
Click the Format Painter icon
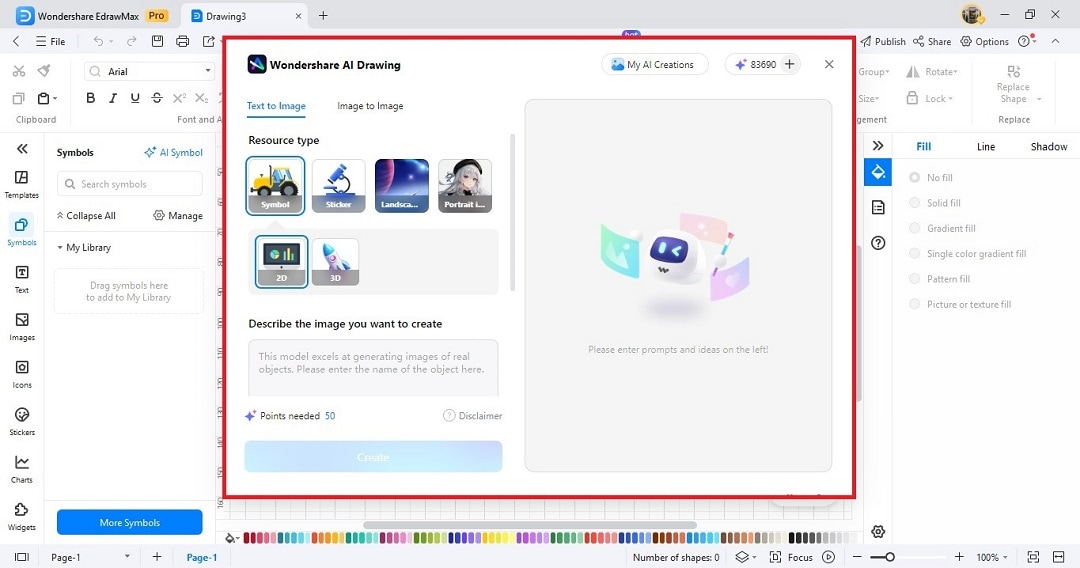(x=44, y=71)
